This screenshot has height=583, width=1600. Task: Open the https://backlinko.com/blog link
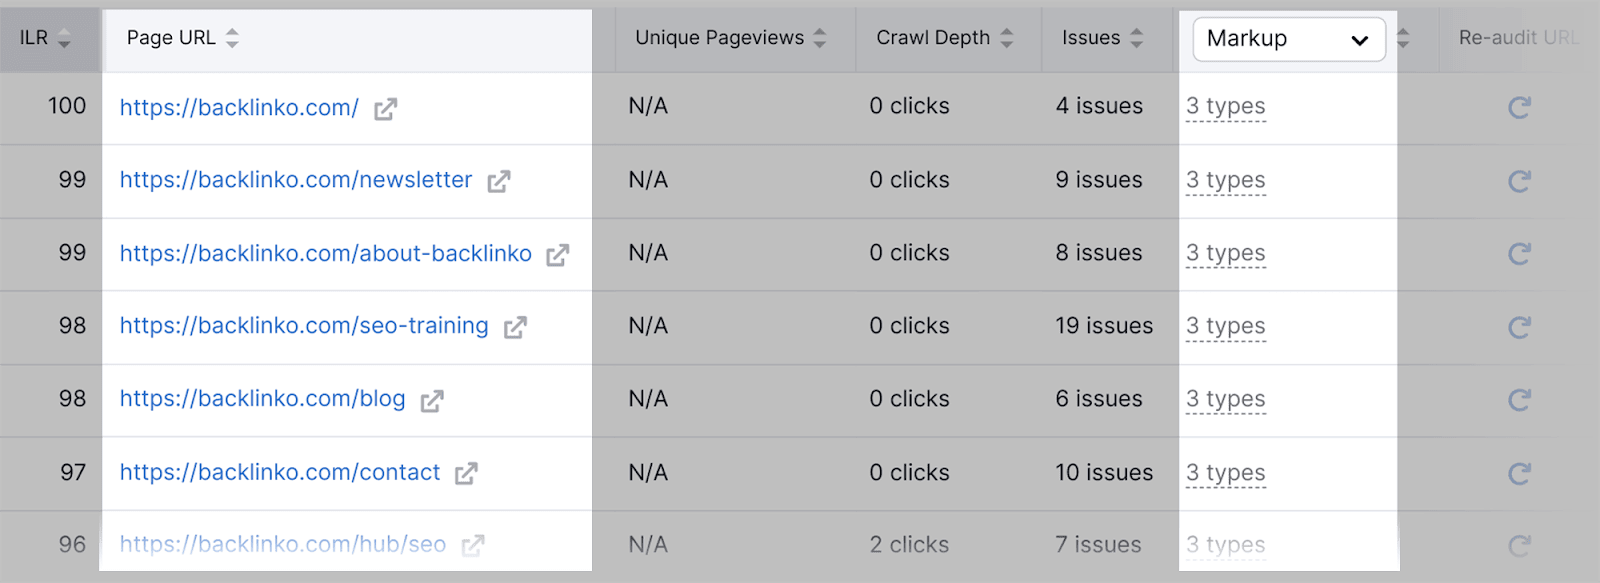point(262,400)
